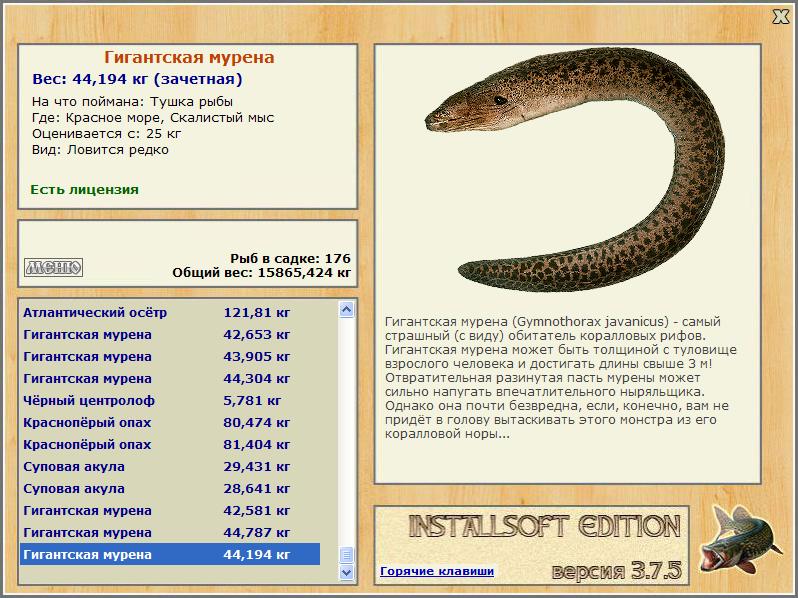The height and width of the screenshot is (598, 798).
Task: Click На что поймана: Тушка рыбы line
Action: pyautogui.click(x=132, y=102)
